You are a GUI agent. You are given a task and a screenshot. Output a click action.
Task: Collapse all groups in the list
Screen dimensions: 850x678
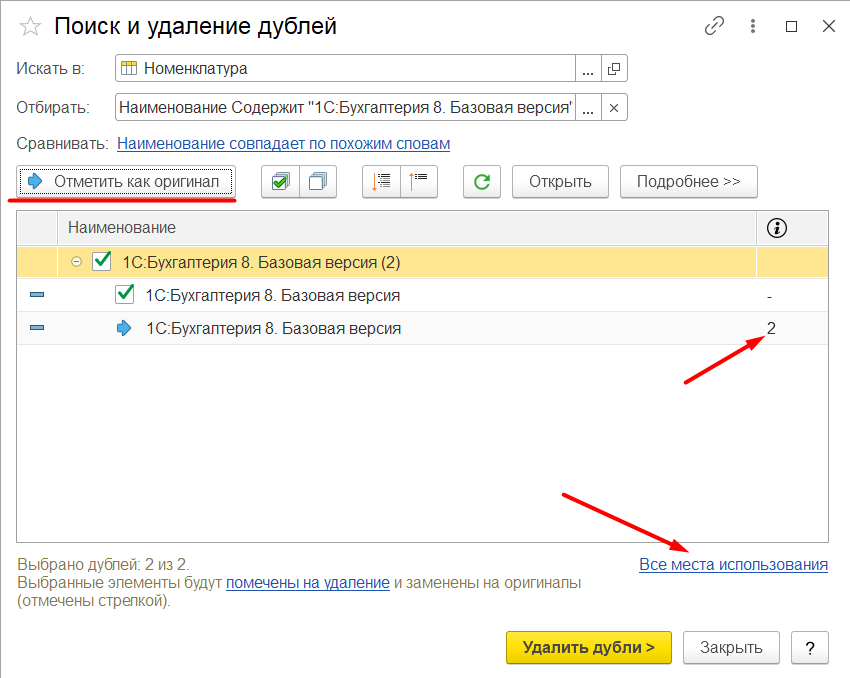point(418,182)
